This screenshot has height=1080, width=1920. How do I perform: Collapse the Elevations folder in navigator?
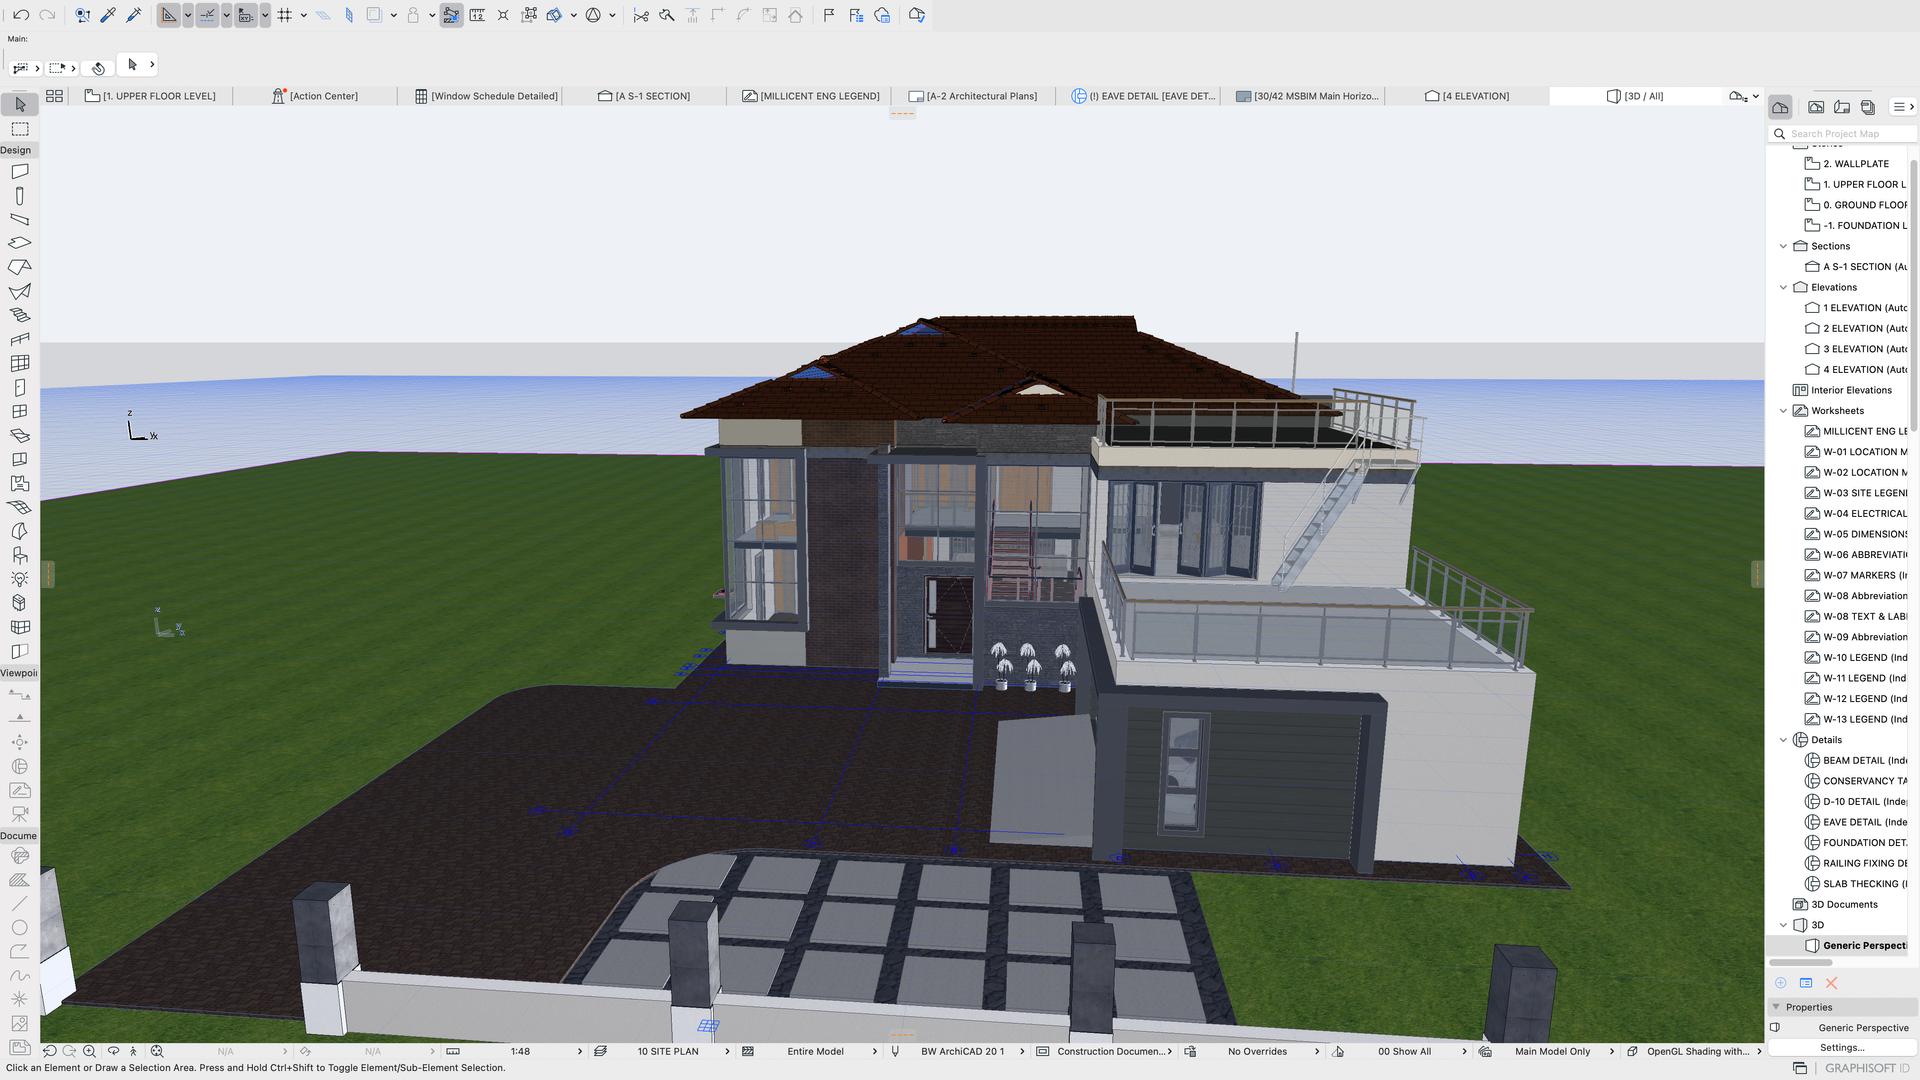tap(1783, 288)
